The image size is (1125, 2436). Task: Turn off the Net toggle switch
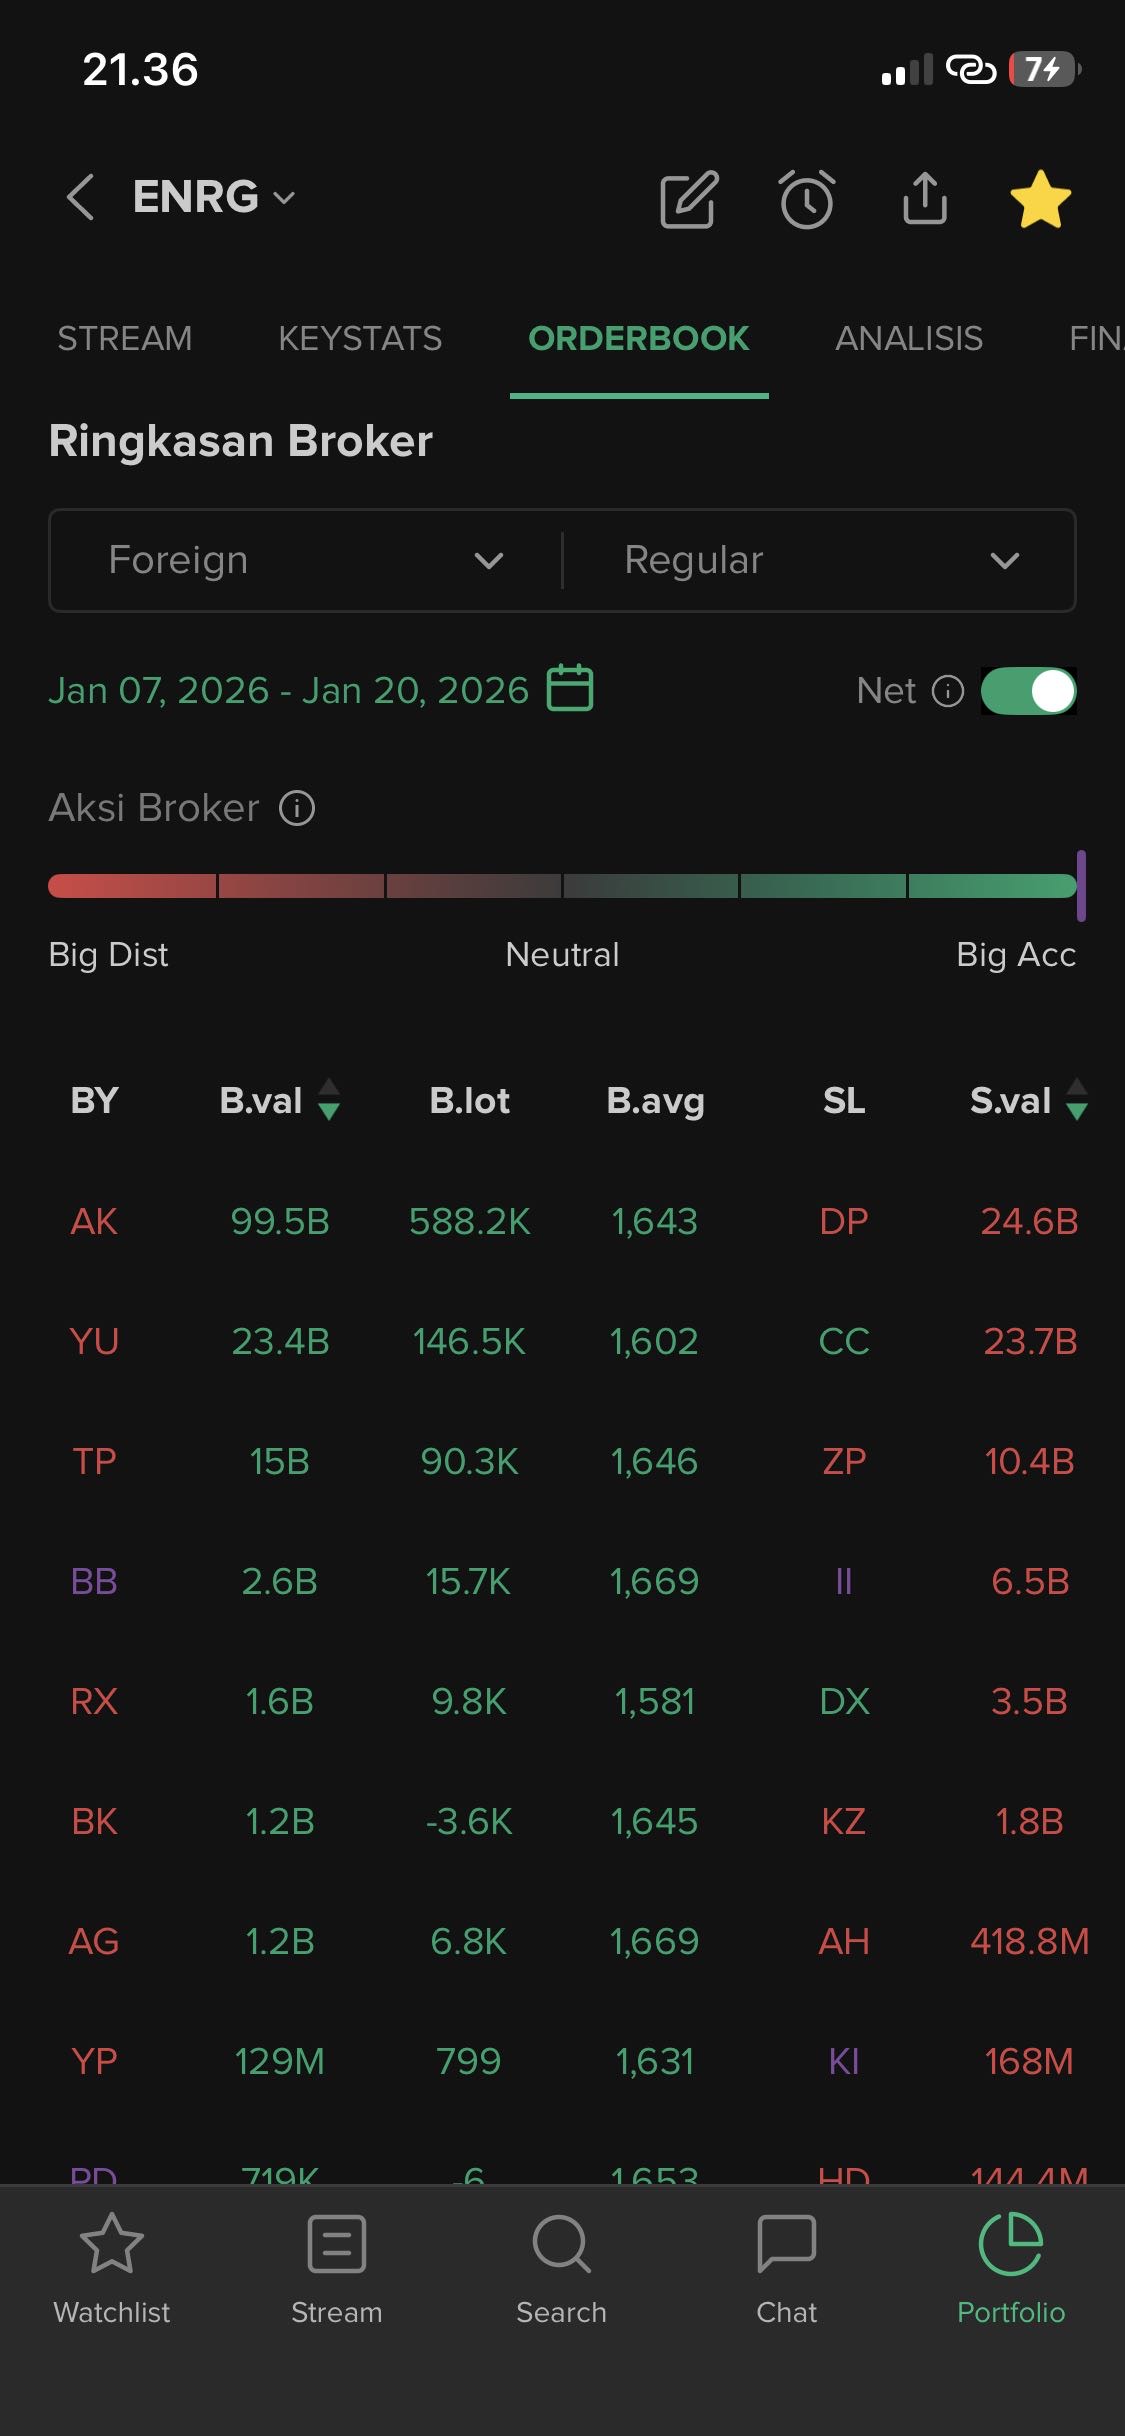(x=1028, y=691)
